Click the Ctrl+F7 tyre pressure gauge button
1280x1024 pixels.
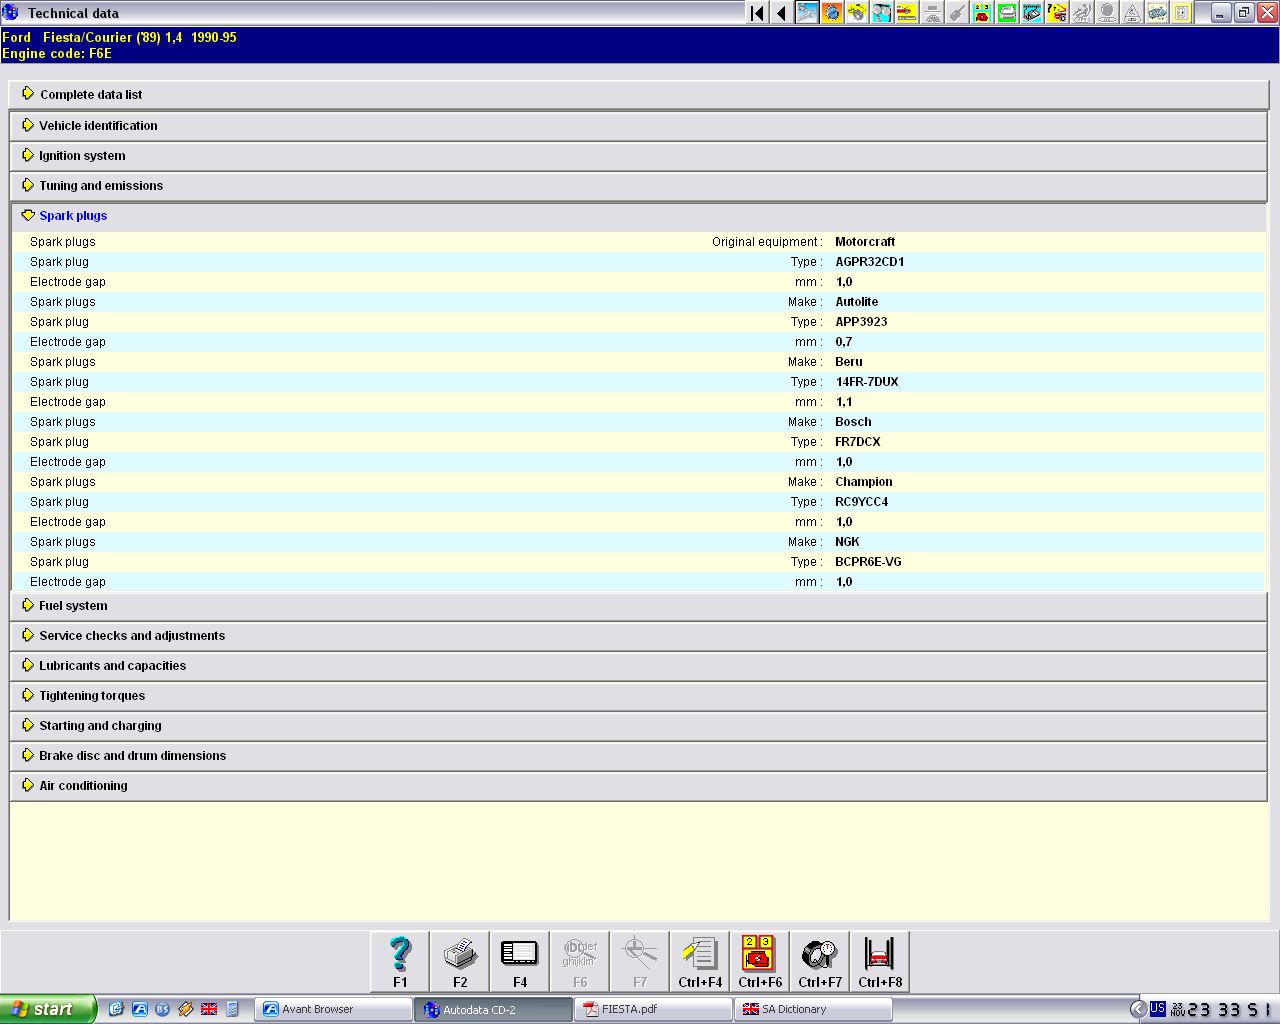click(x=820, y=961)
